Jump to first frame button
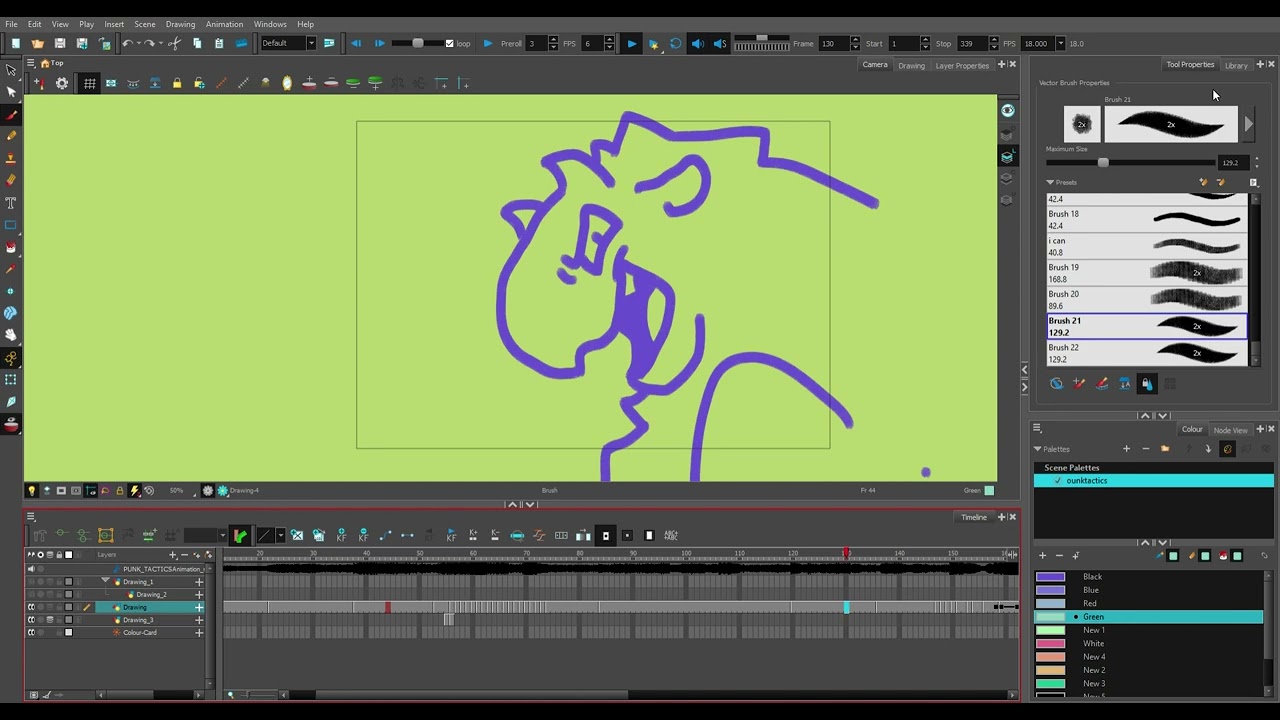The width and height of the screenshot is (1280, 720). pyautogui.click(x=356, y=43)
